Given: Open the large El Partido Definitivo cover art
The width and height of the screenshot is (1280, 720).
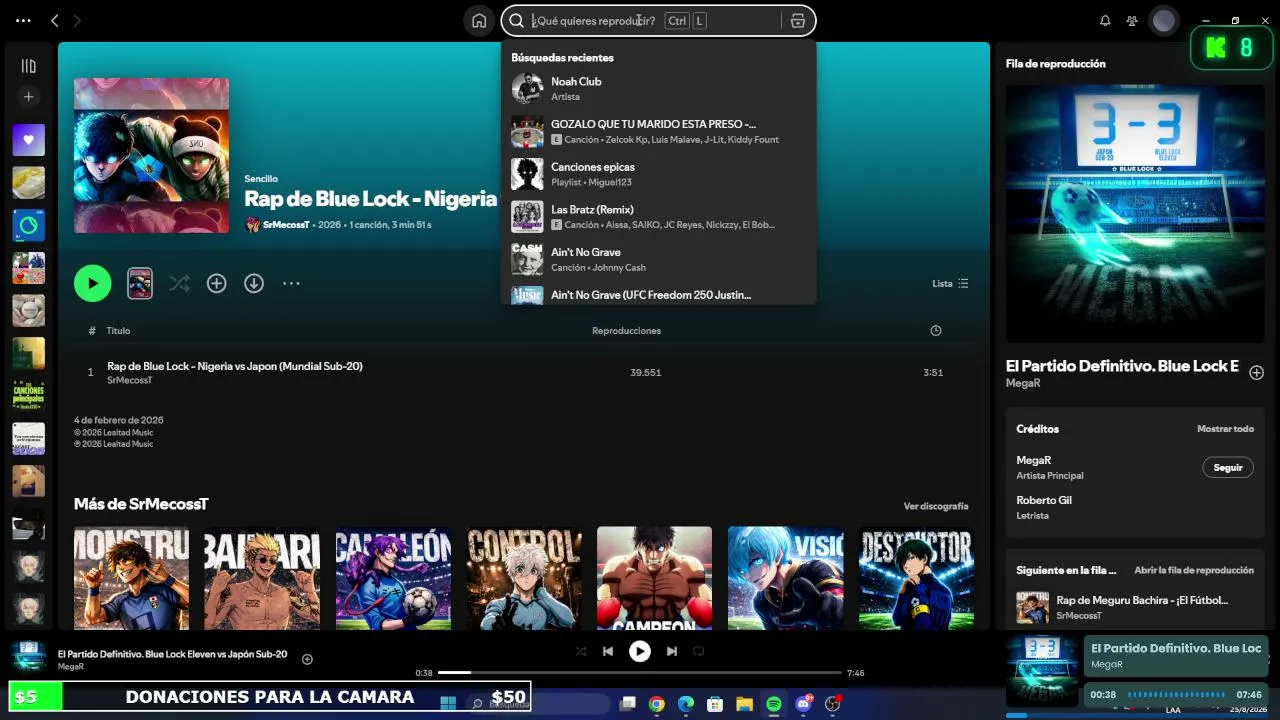Looking at the screenshot, I should pyautogui.click(x=1135, y=214).
